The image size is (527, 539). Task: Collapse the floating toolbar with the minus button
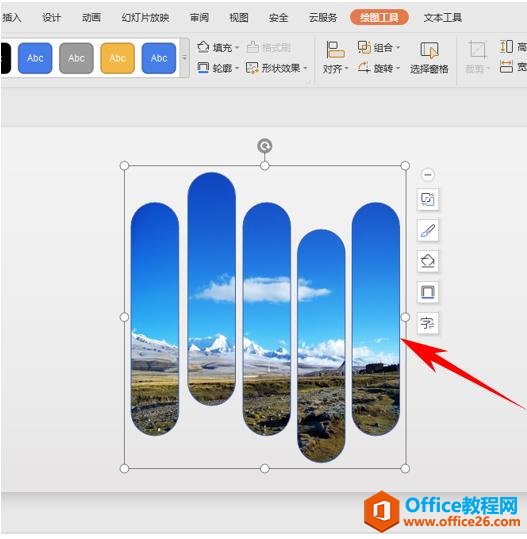pos(428,175)
